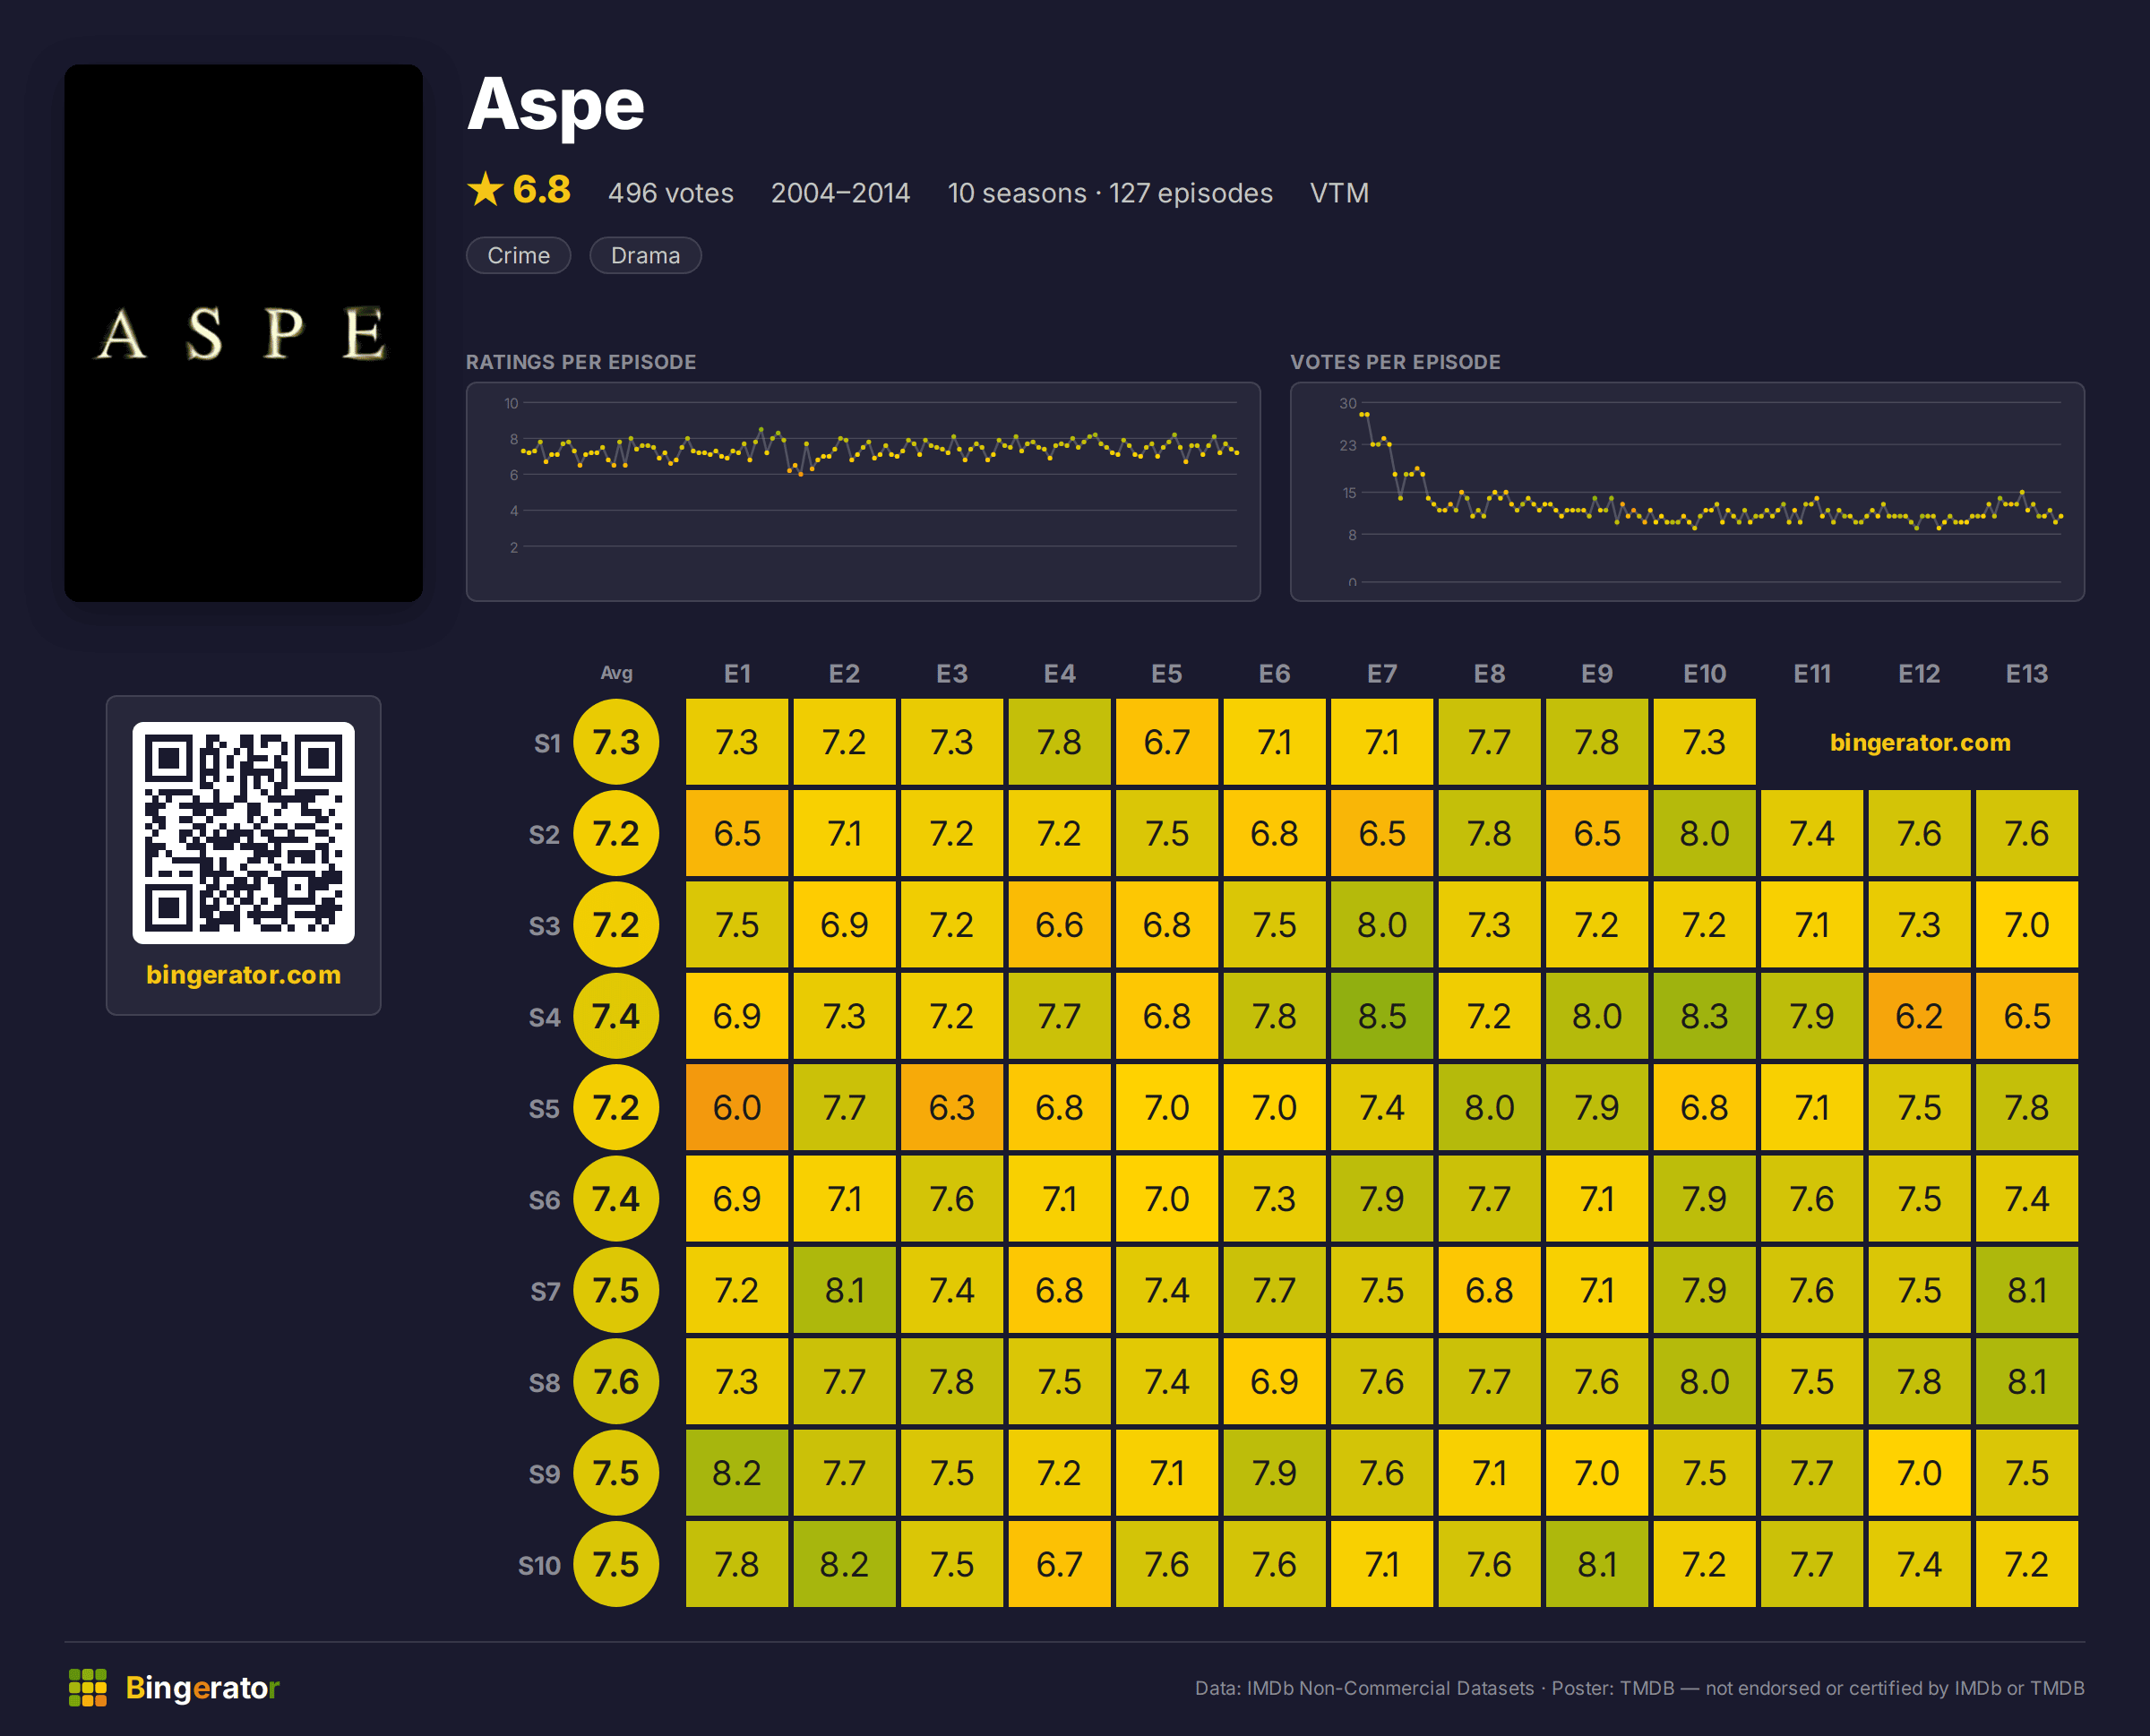The image size is (2150, 1736).
Task: Click the QR code image
Action: click(243, 833)
